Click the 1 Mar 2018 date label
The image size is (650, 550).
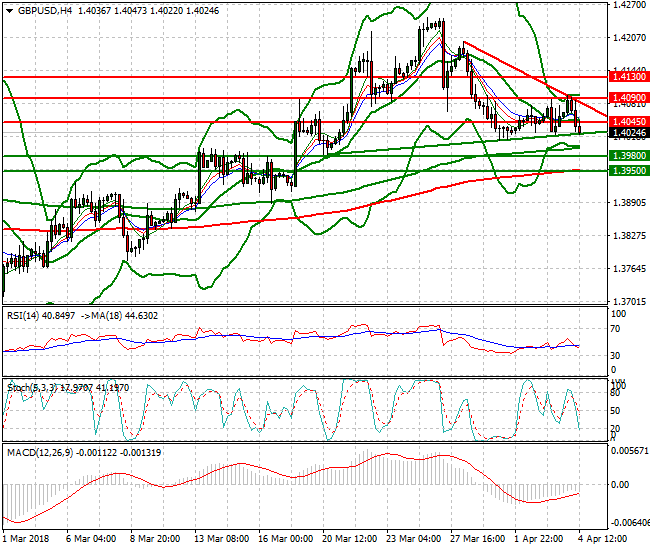click(x=26, y=539)
